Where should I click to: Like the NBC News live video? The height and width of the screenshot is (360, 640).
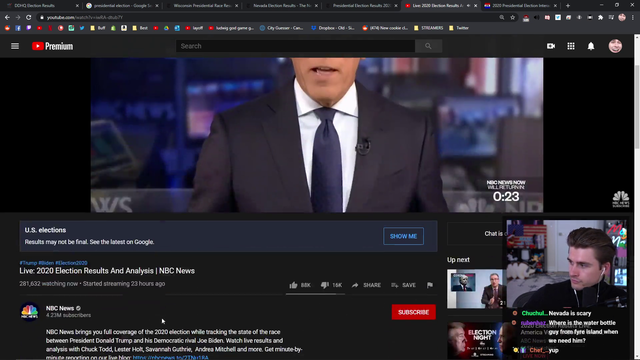[300, 285]
